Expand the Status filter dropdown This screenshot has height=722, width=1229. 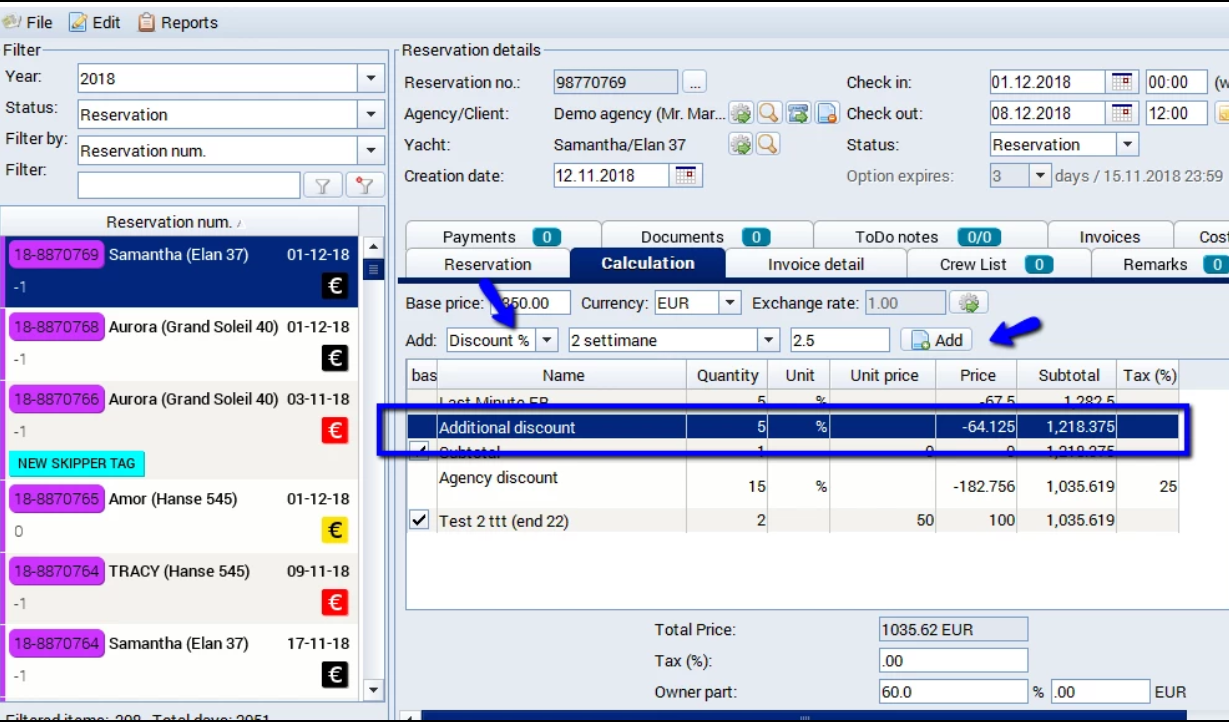pos(371,114)
